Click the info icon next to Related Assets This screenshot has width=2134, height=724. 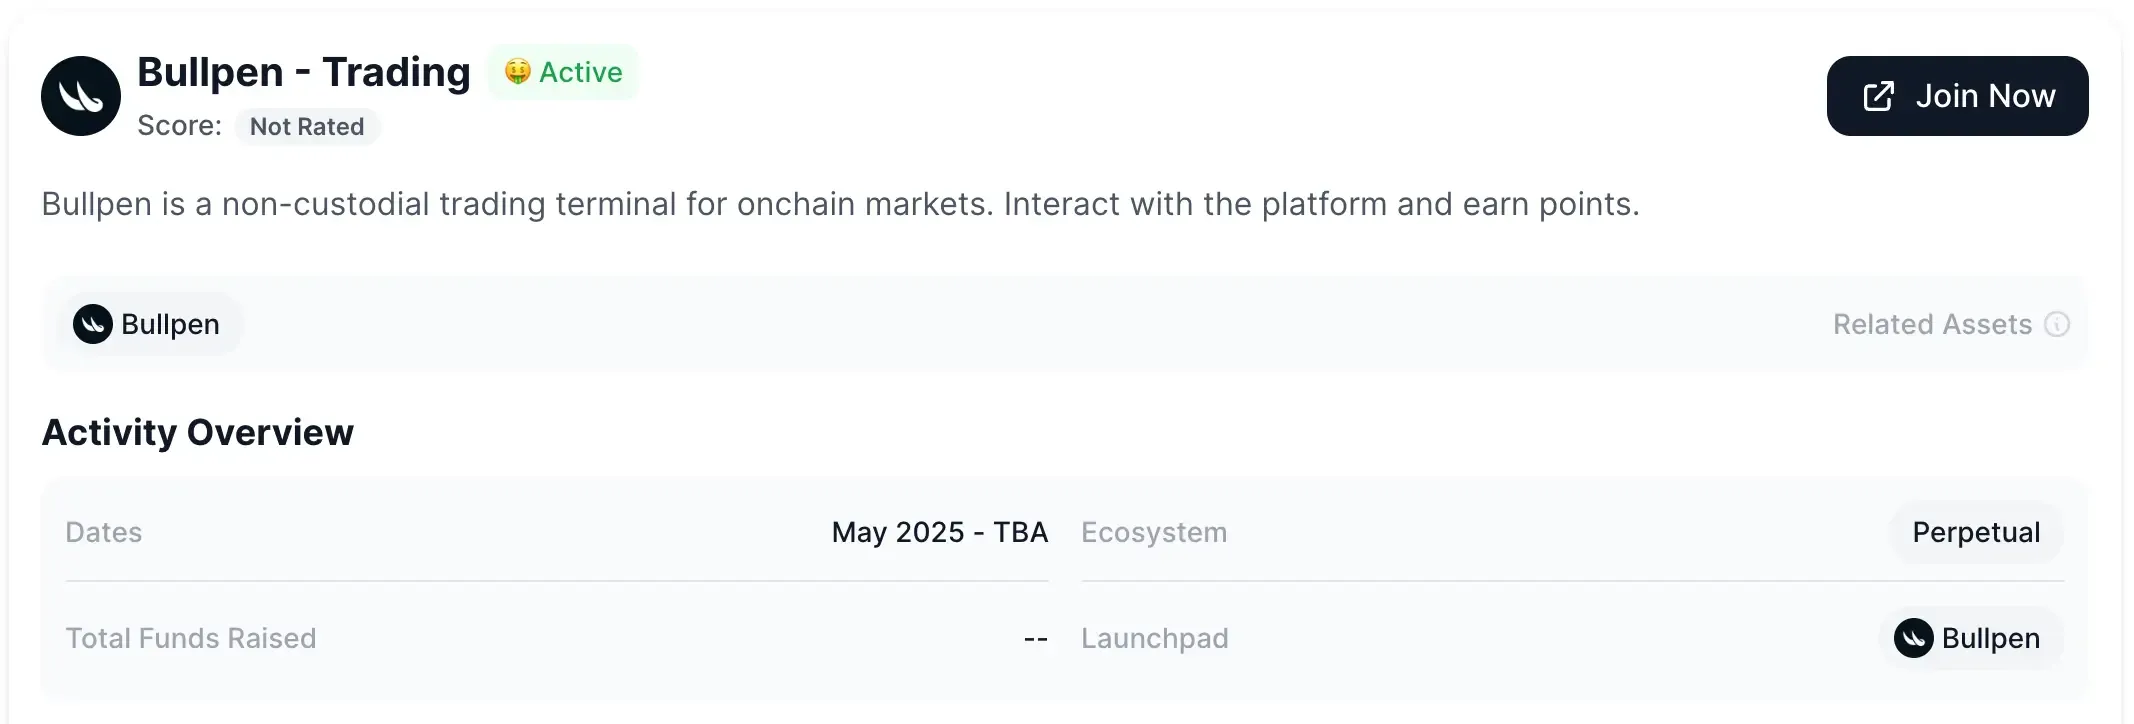2057,324
